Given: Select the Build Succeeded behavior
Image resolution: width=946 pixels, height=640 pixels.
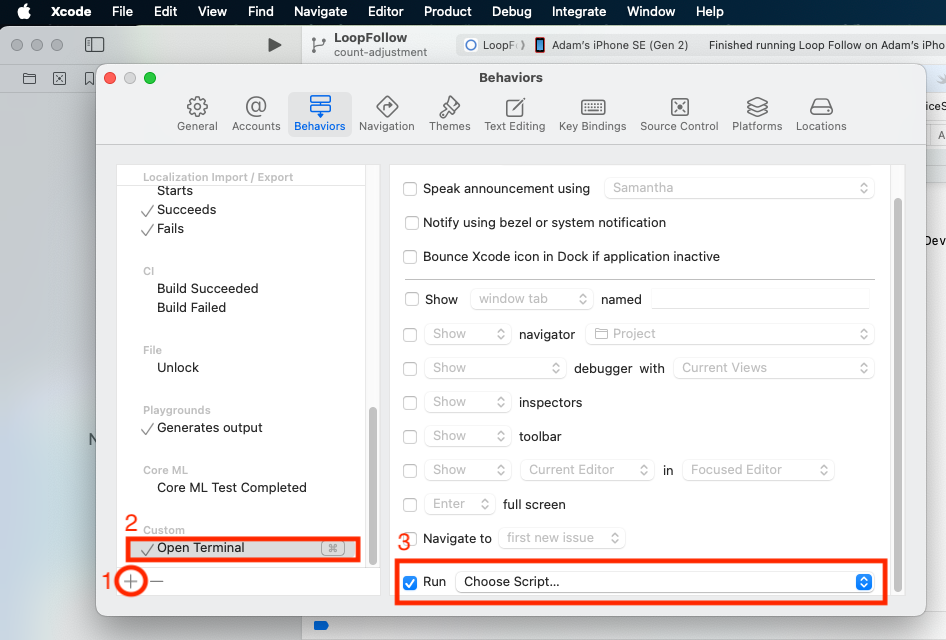Looking at the screenshot, I should tap(207, 289).
